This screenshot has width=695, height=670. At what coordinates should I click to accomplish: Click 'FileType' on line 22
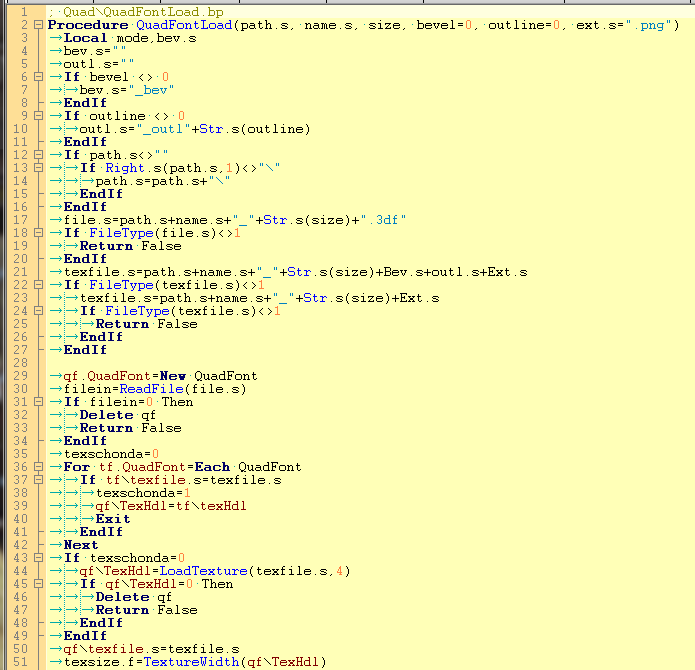(121, 284)
